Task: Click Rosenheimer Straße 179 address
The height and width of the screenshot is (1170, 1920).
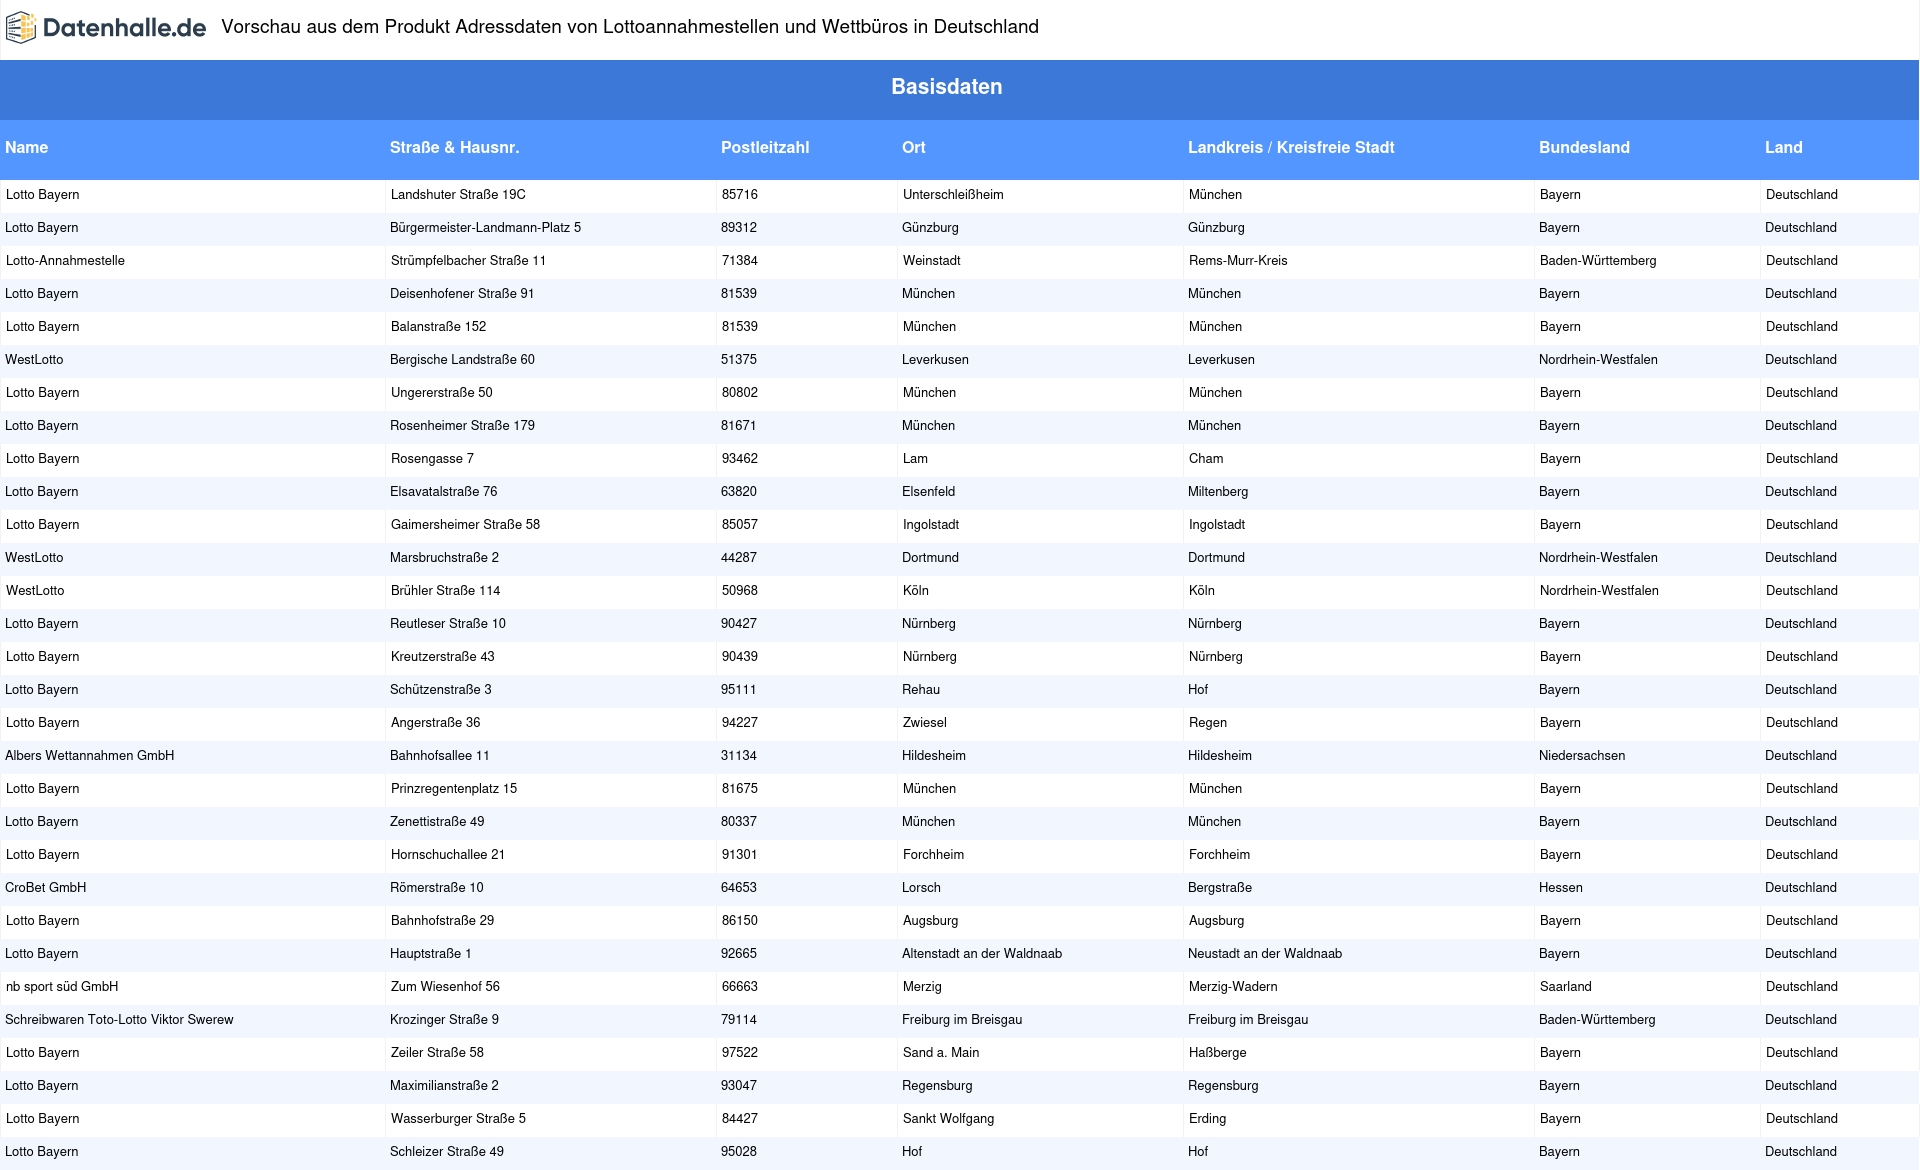Action: click(x=462, y=426)
